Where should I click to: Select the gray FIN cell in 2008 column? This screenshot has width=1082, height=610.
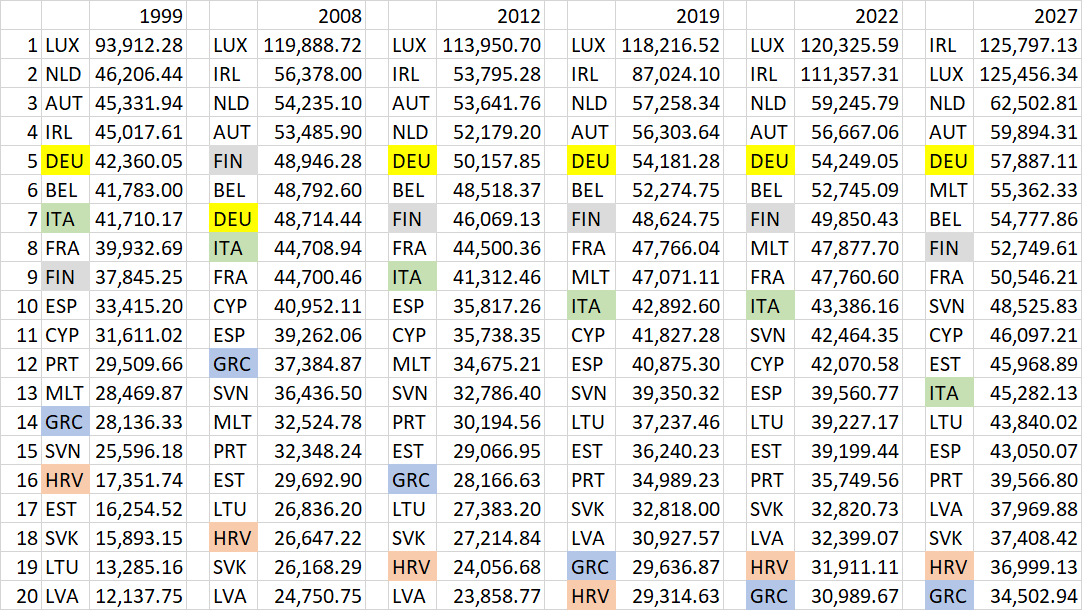(233, 161)
